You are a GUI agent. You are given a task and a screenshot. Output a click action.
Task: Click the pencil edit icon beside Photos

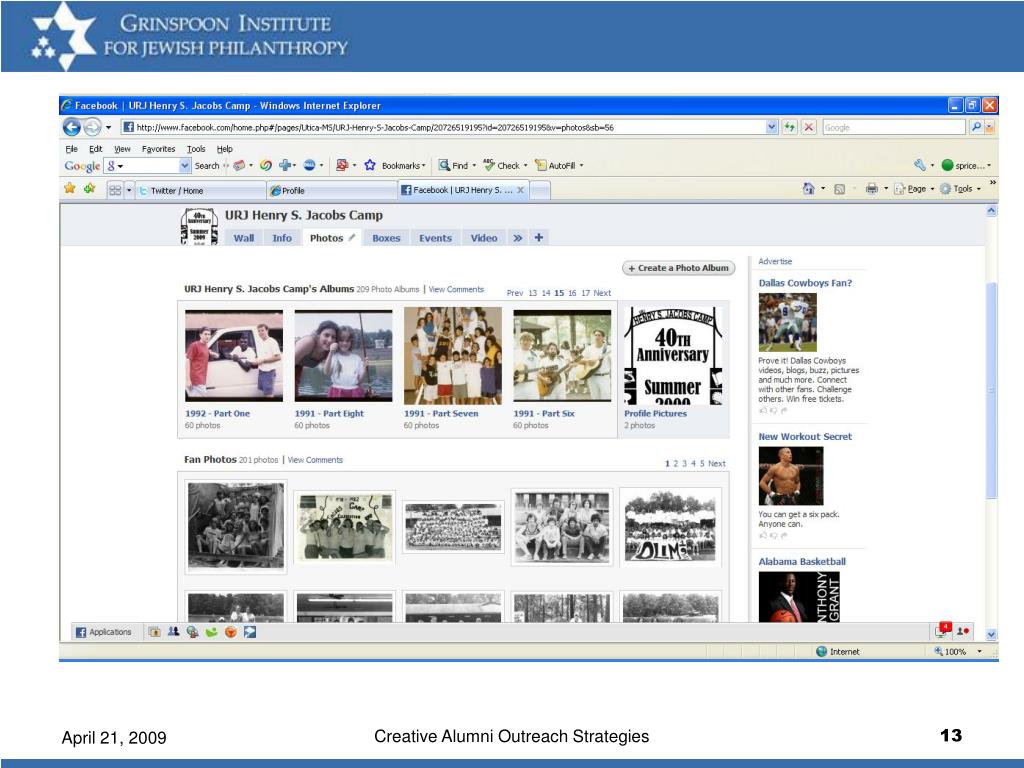(351, 238)
